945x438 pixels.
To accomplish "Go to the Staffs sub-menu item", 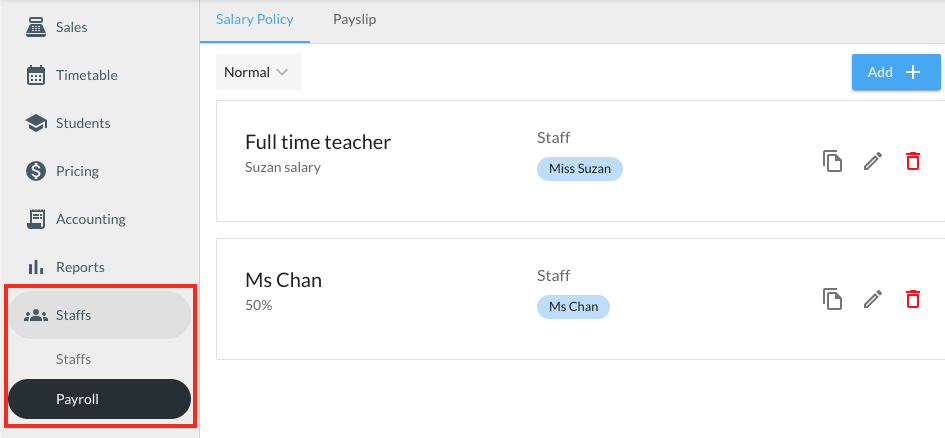I will pos(74,359).
